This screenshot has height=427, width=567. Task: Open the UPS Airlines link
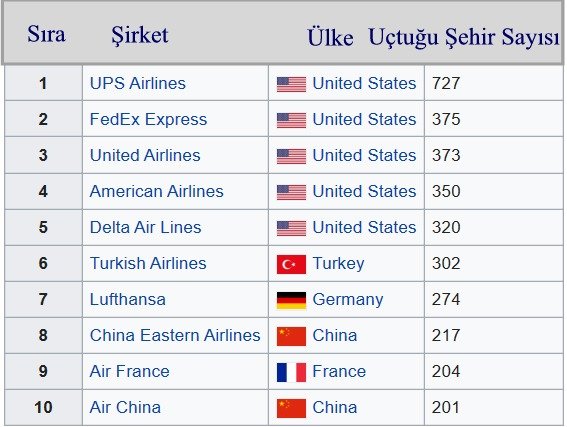coord(137,84)
